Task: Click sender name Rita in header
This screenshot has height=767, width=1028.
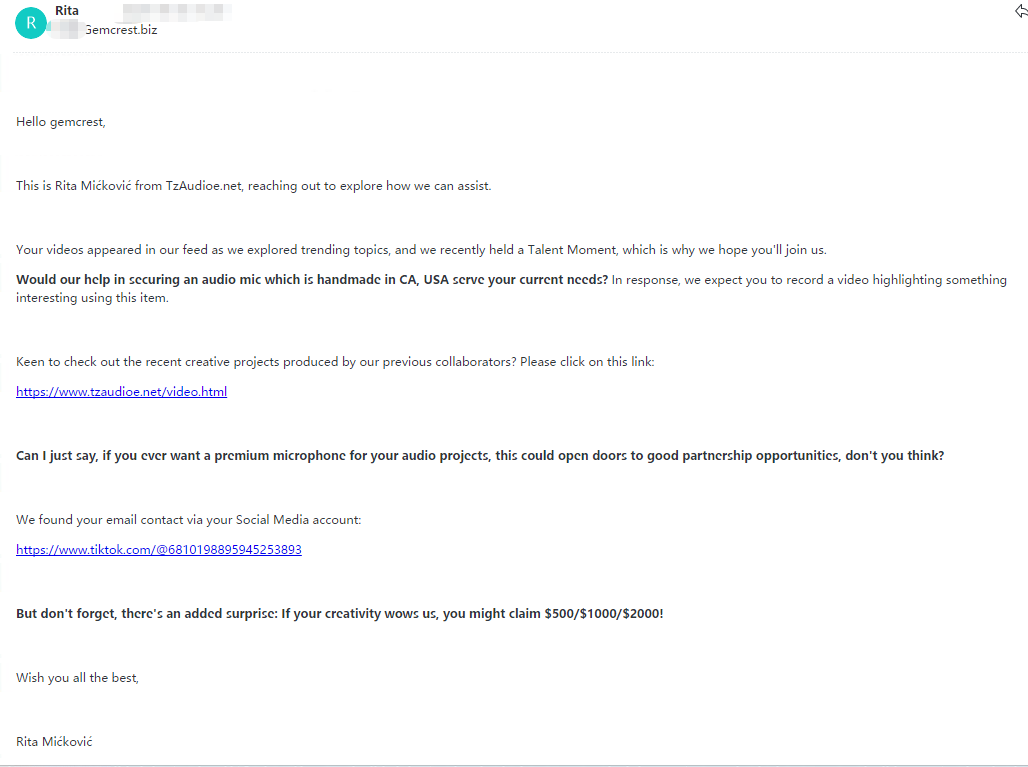Action: tap(67, 11)
